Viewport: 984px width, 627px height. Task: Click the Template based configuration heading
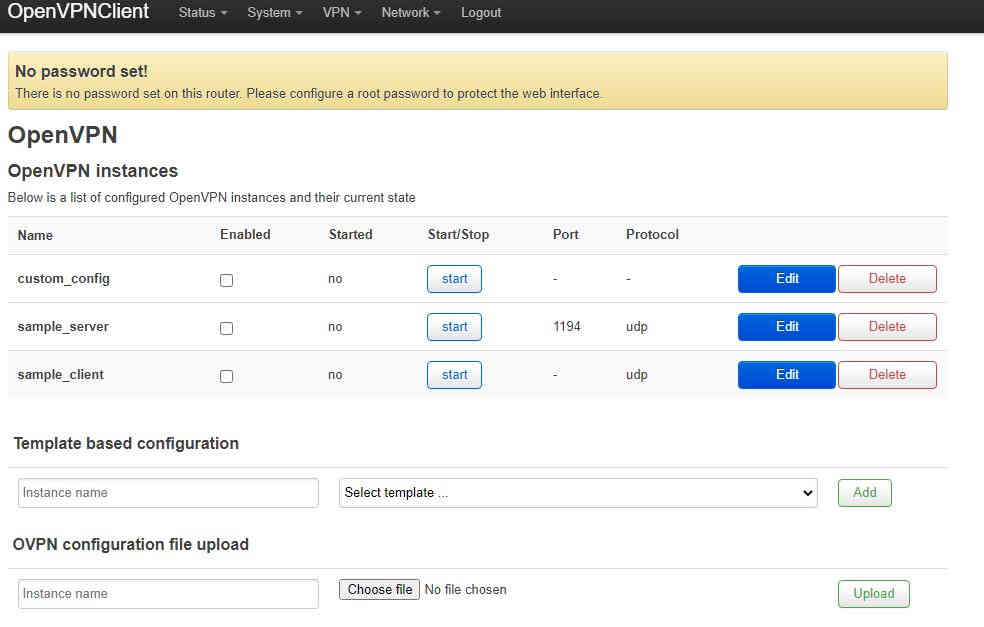click(126, 444)
